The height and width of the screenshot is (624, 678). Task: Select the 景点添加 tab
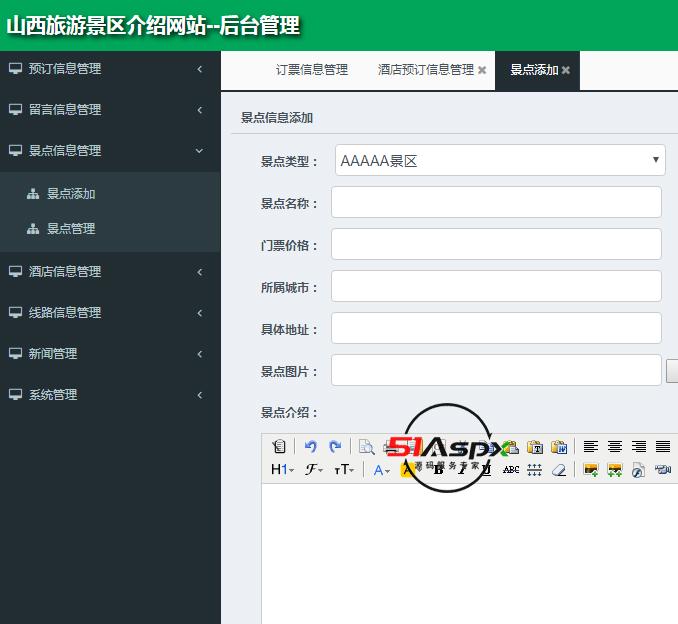(x=534, y=70)
